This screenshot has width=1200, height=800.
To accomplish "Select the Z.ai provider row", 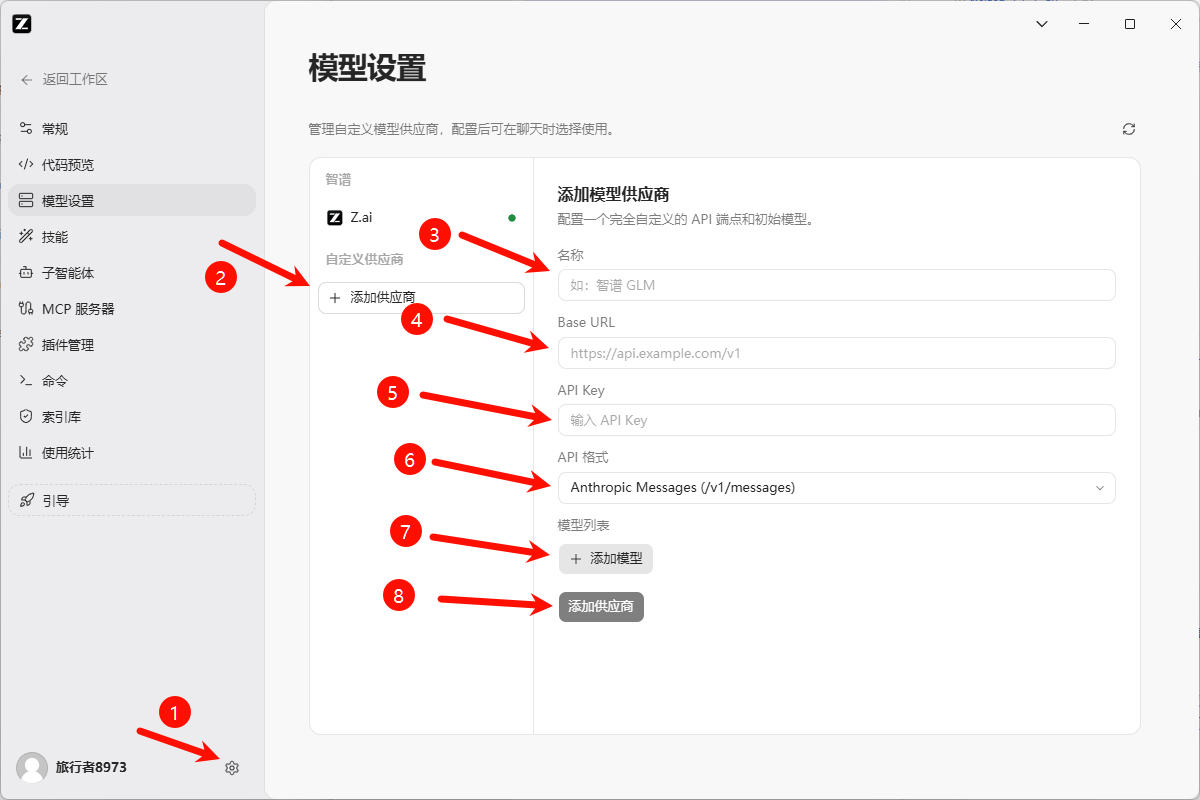I will [x=421, y=217].
